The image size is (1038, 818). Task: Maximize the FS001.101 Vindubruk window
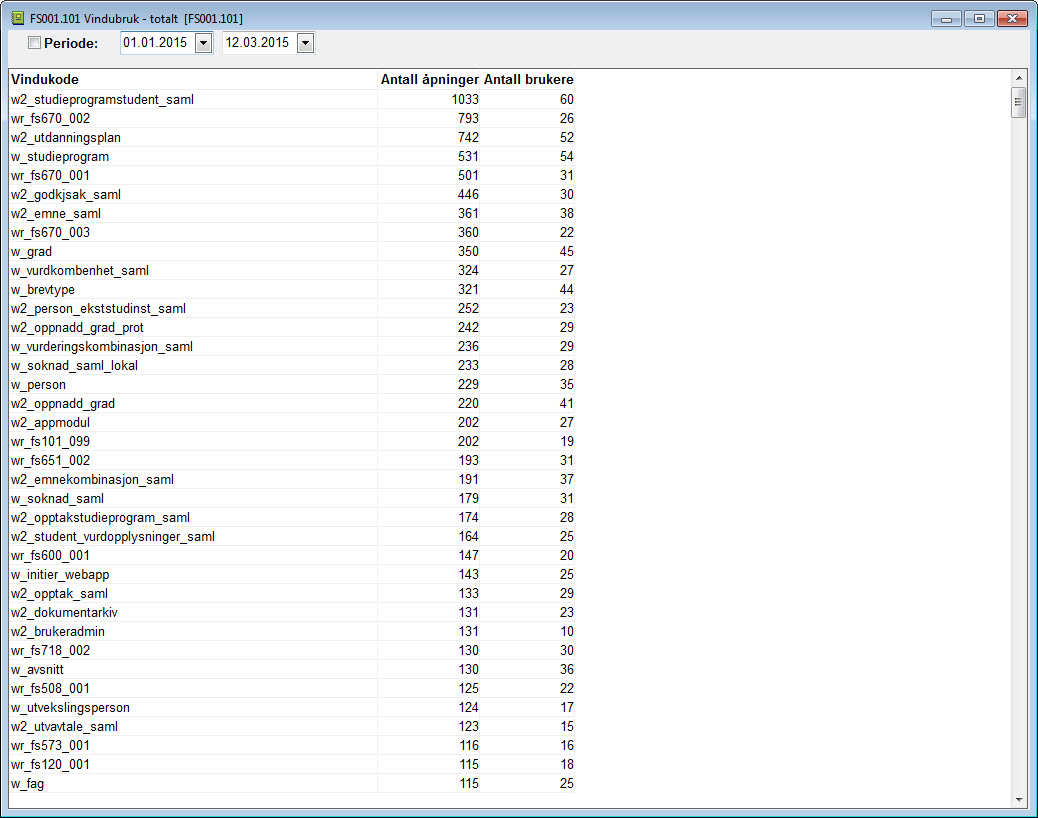(979, 19)
